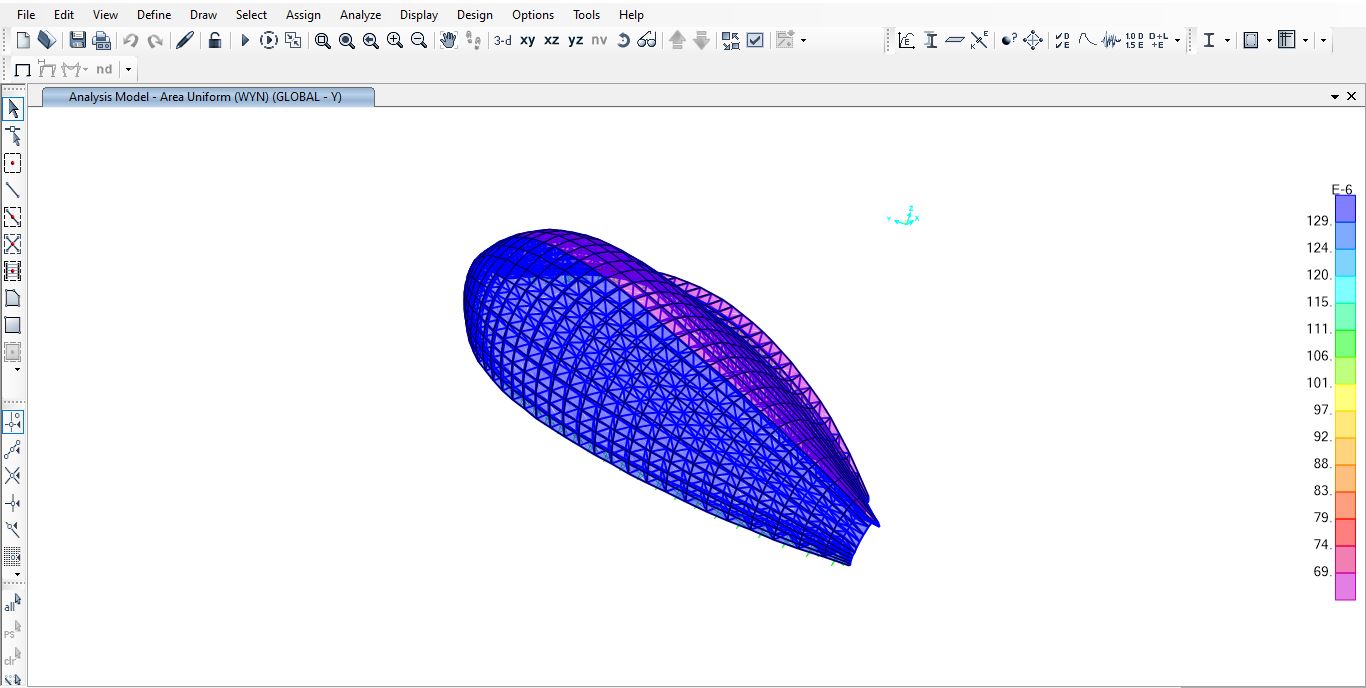Open the response spectrum curve icon

tap(1087, 40)
